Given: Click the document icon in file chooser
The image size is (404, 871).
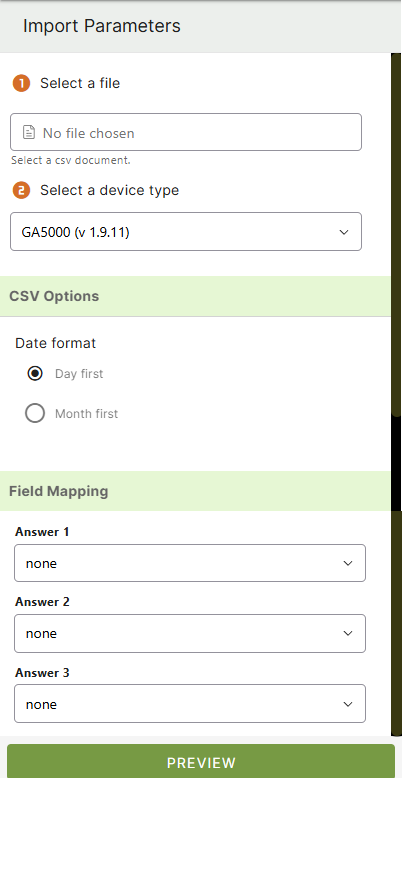Looking at the screenshot, I should coord(29,132).
